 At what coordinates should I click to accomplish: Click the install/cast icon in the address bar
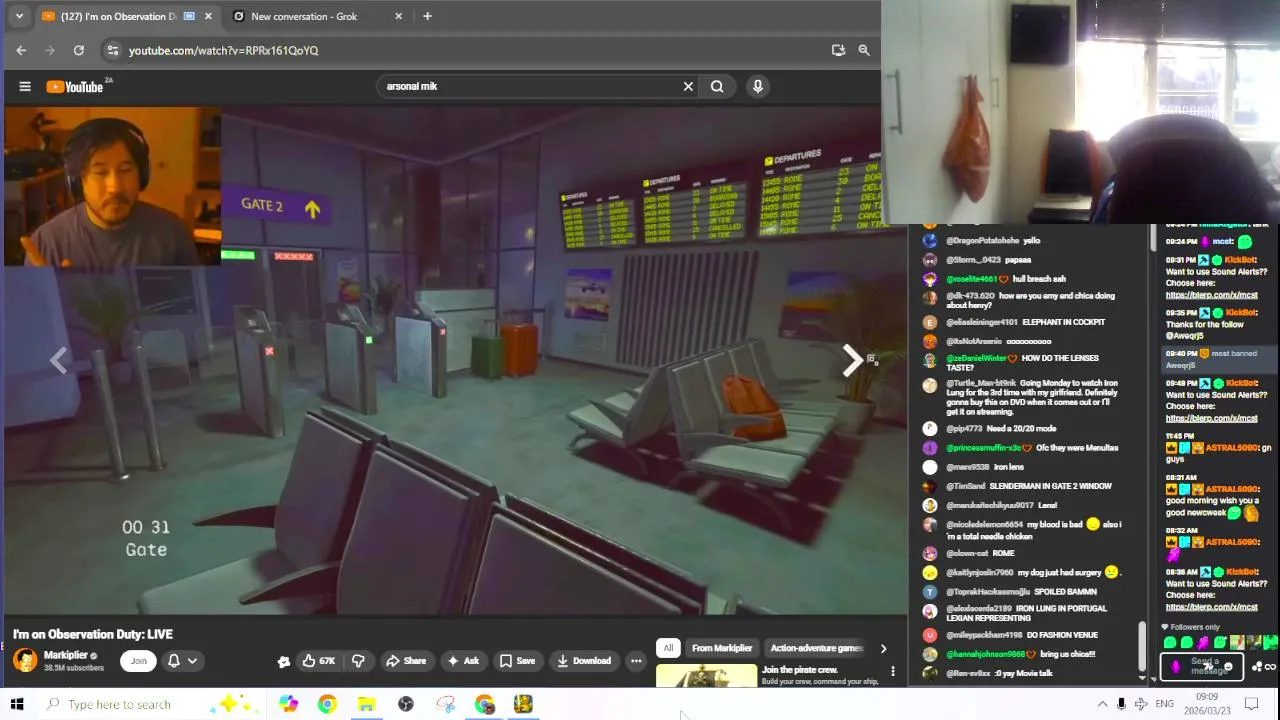click(838, 50)
